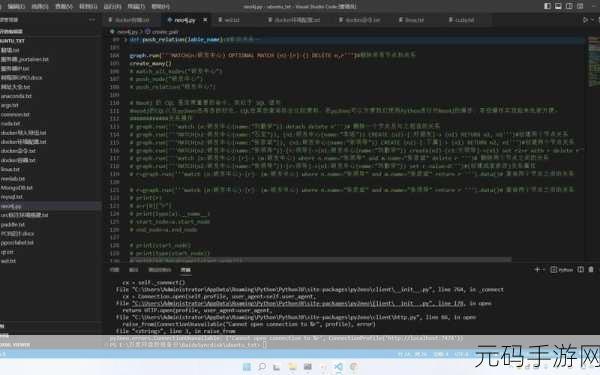Open paddle.txt in the explorer

13,225
